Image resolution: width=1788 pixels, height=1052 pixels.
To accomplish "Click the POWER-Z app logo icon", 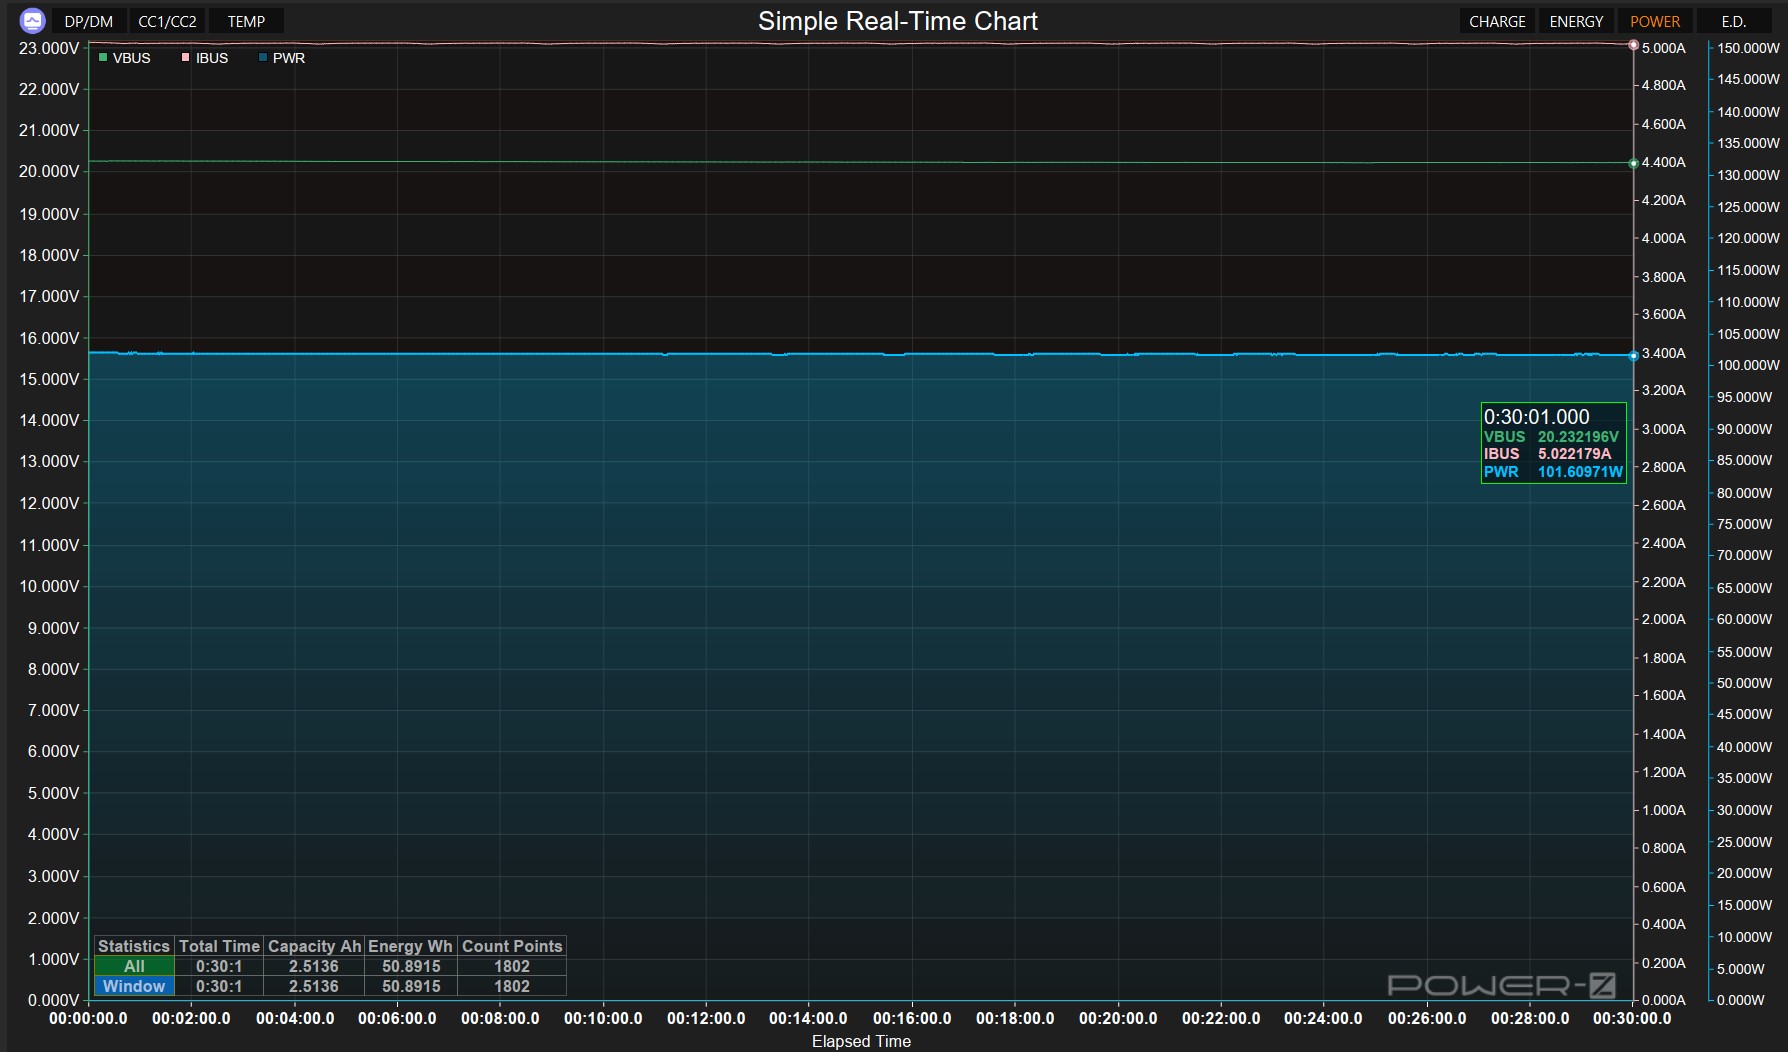I will click(x=32, y=21).
